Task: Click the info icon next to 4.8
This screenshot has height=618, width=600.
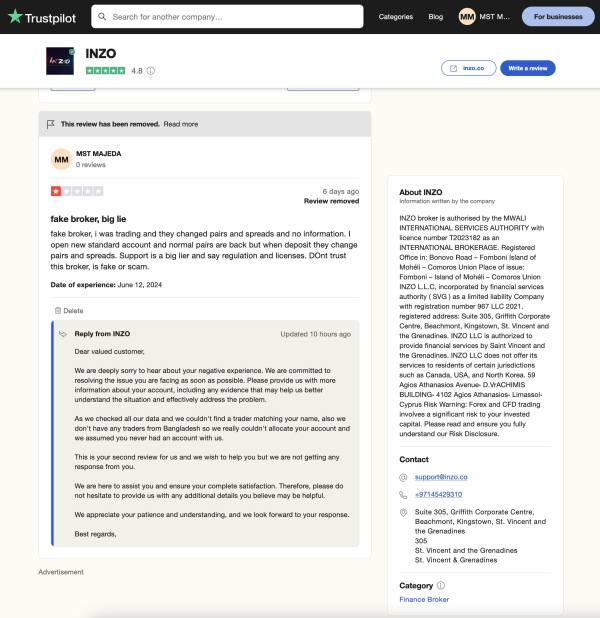Action: (x=151, y=71)
